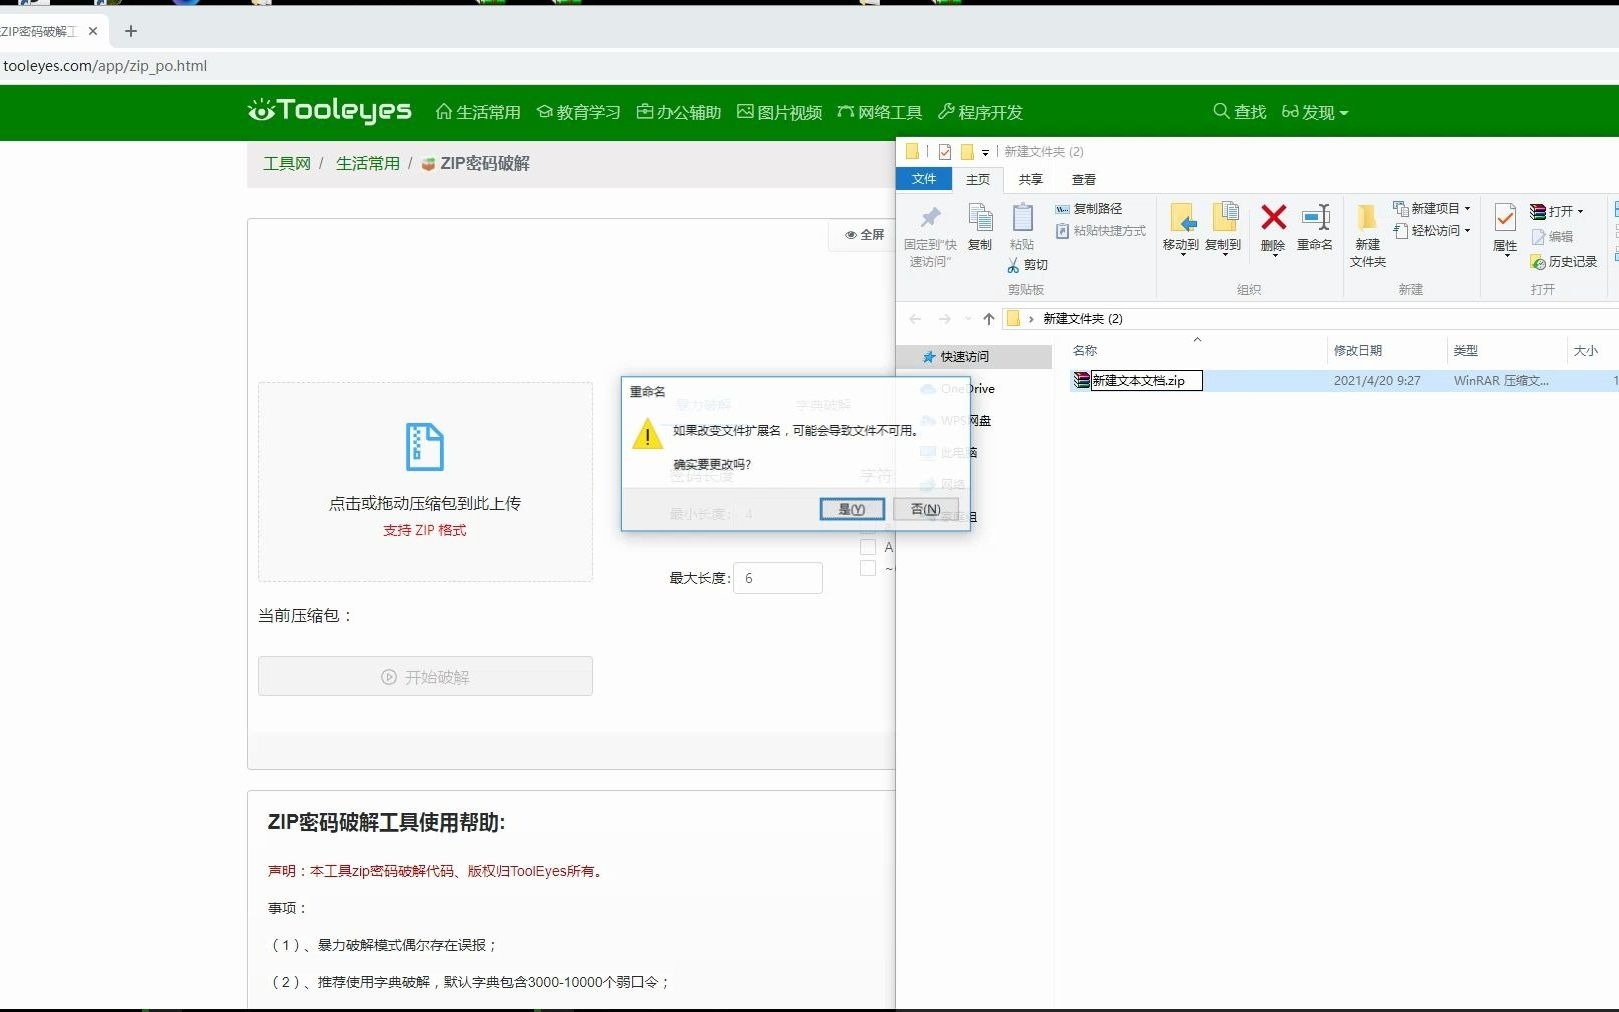Image resolution: width=1619 pixels, height=1012 pixels.
Task: Tick the checkbox labeled A
Action: [868, 547]
